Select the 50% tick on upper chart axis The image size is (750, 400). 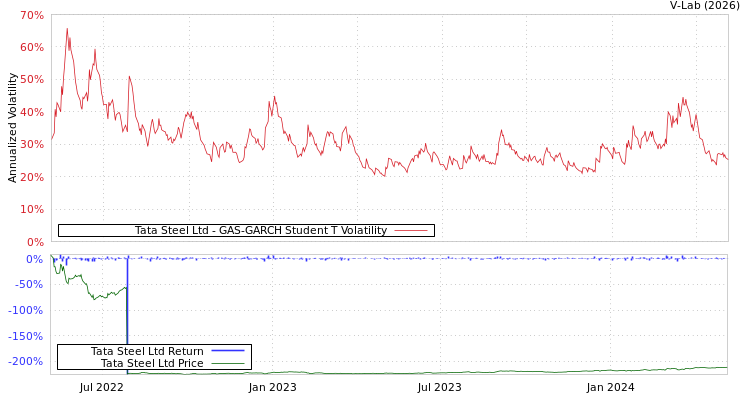(31, 80)
